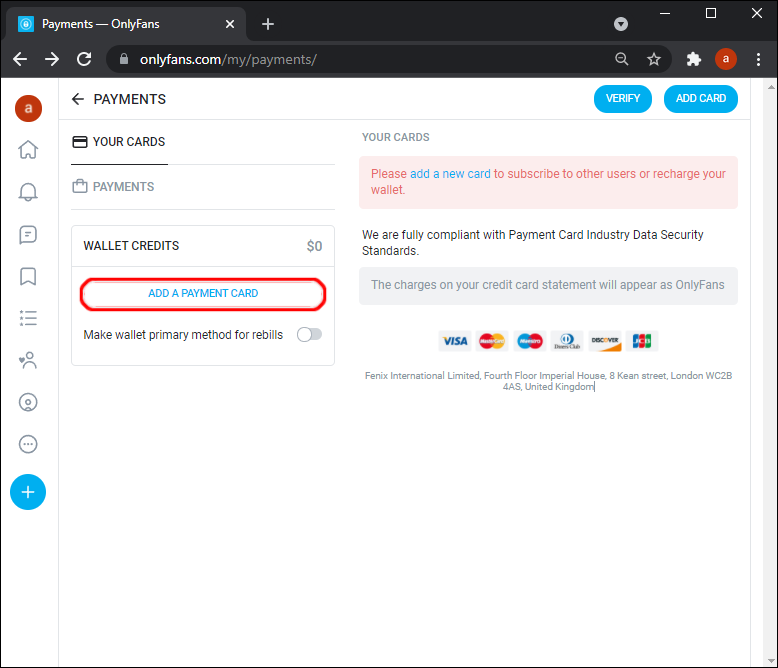The height and width of the screenshot is (668, 778).
Task: Click the Fenix International Limited address text
Action: coord(548,381)
